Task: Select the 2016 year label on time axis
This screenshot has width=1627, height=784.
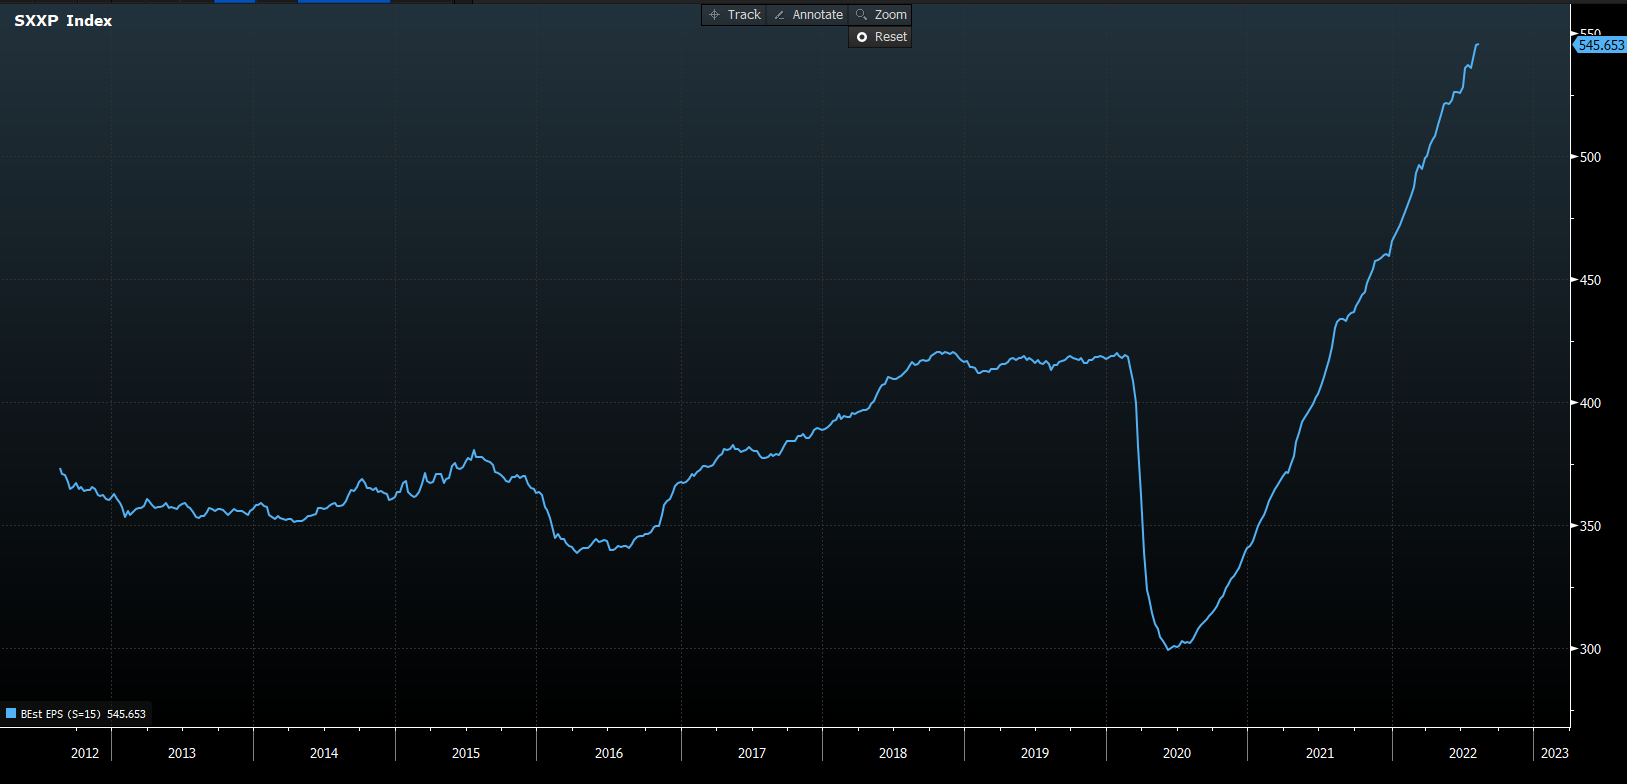Action: [x=609, y=753]
